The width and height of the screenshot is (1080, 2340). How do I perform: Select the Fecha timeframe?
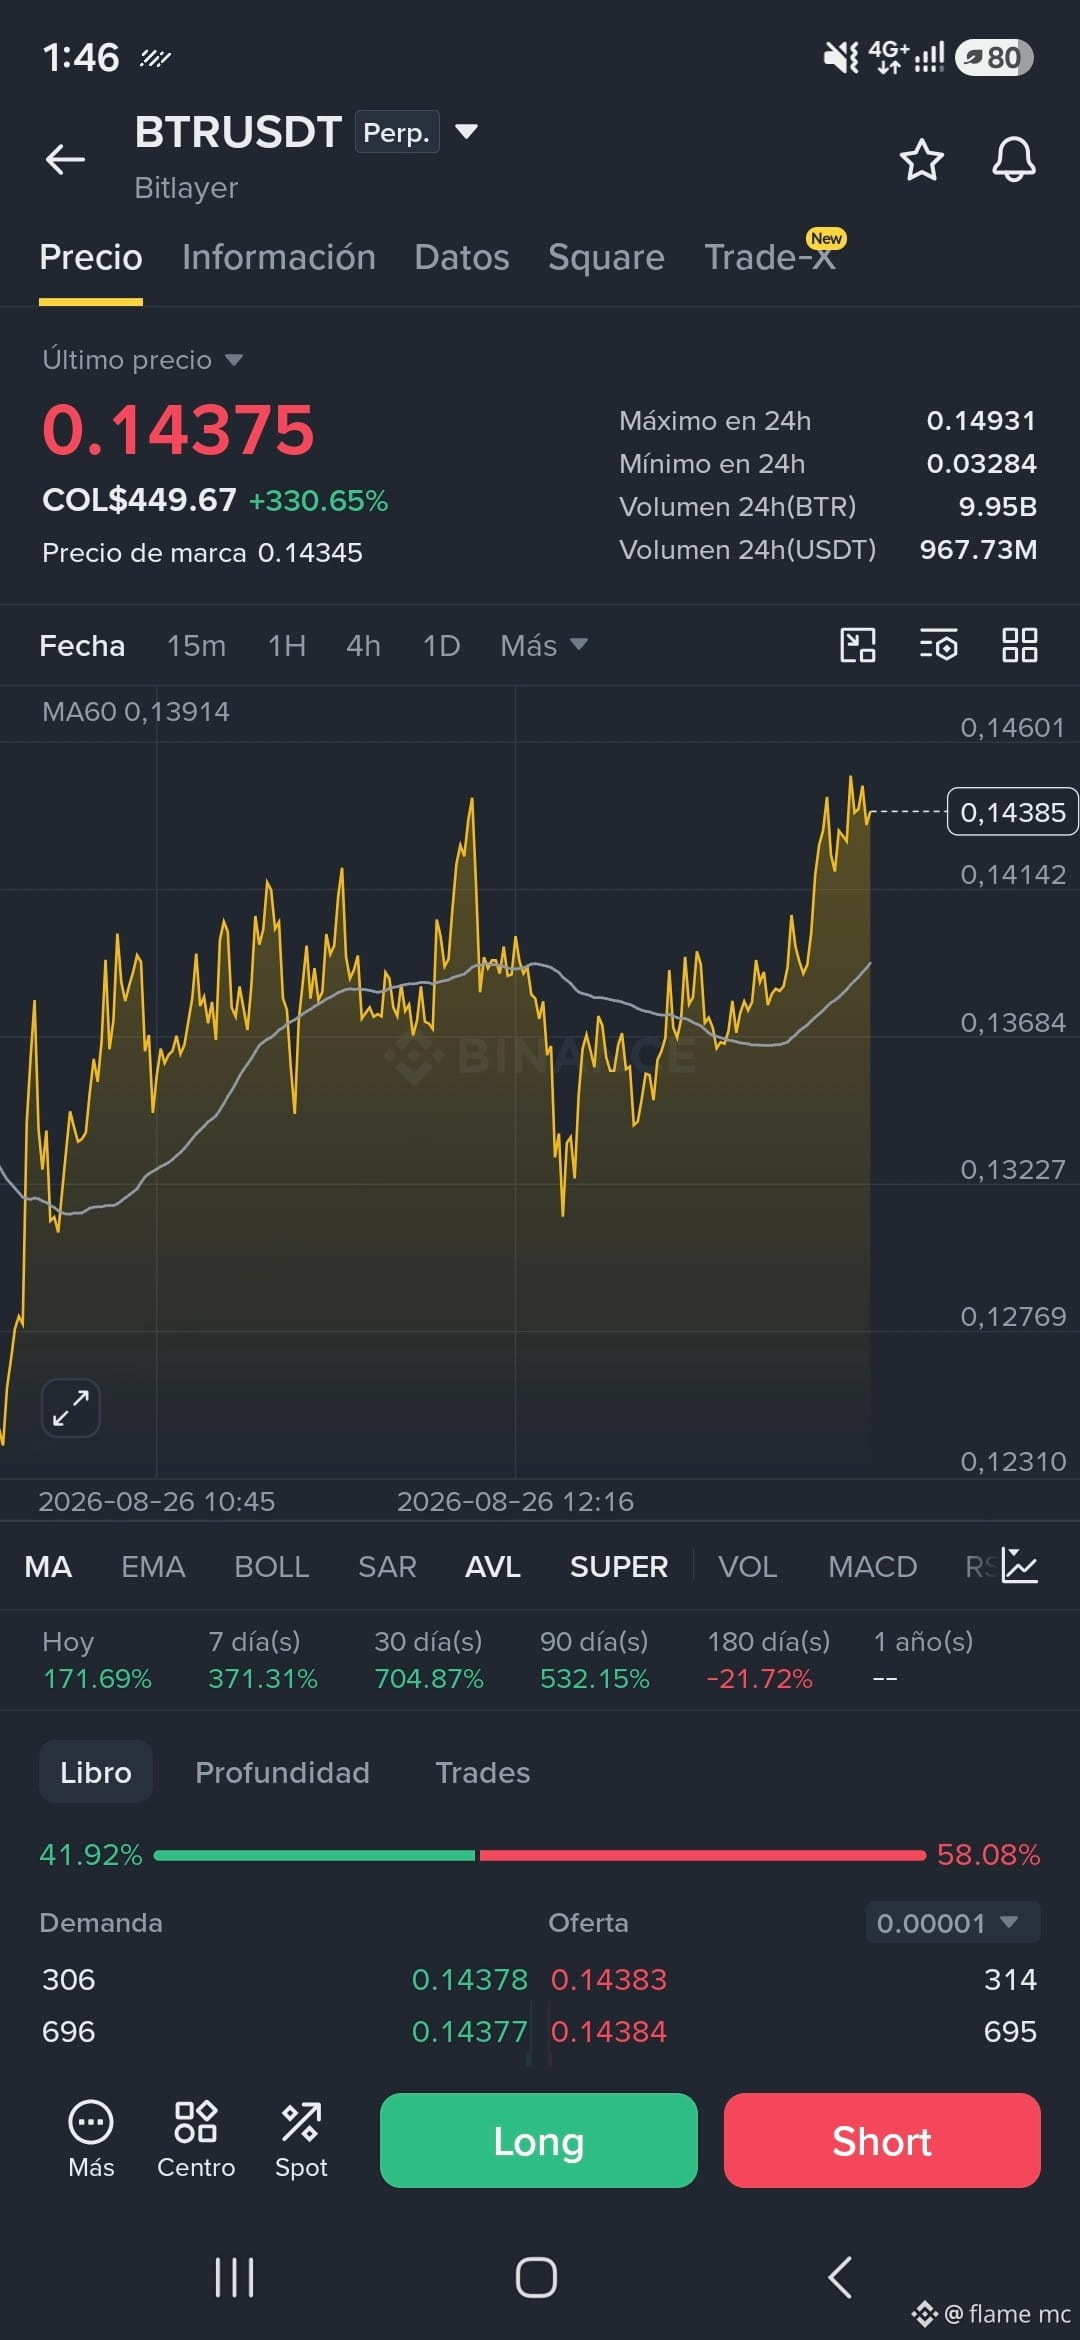pyautogui.click(x=82, y=646)
